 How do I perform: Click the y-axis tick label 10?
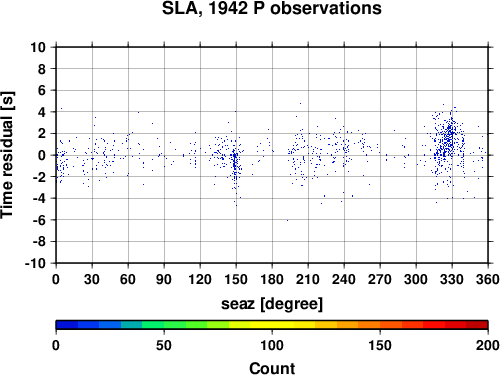38,47
